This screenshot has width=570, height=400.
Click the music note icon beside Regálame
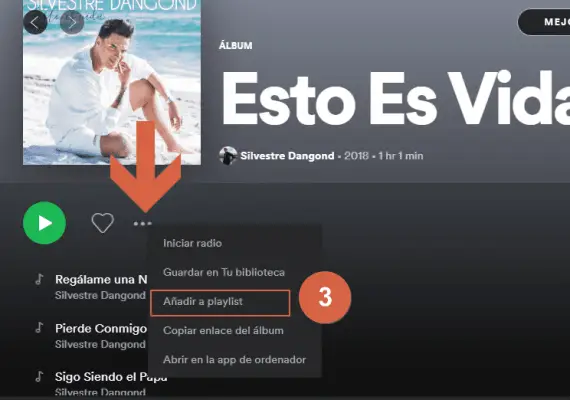pyautogui.click(x=39, y=279)
